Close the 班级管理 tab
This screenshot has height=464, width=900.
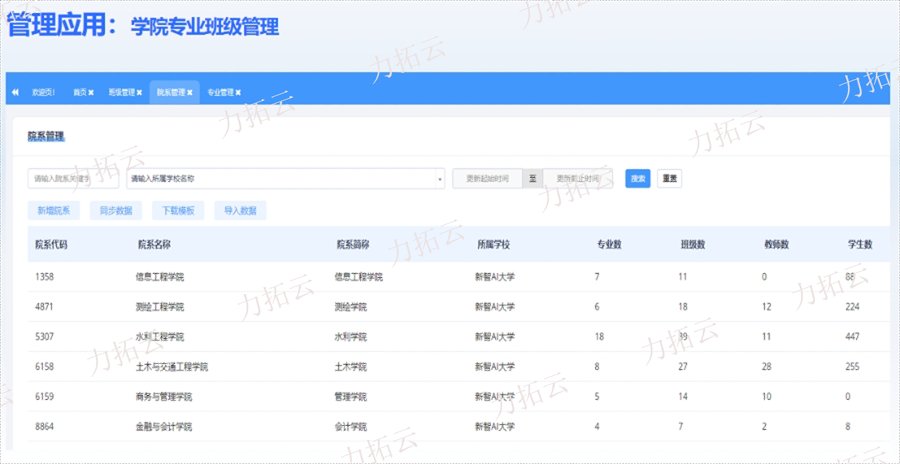[x=139, y=92]
